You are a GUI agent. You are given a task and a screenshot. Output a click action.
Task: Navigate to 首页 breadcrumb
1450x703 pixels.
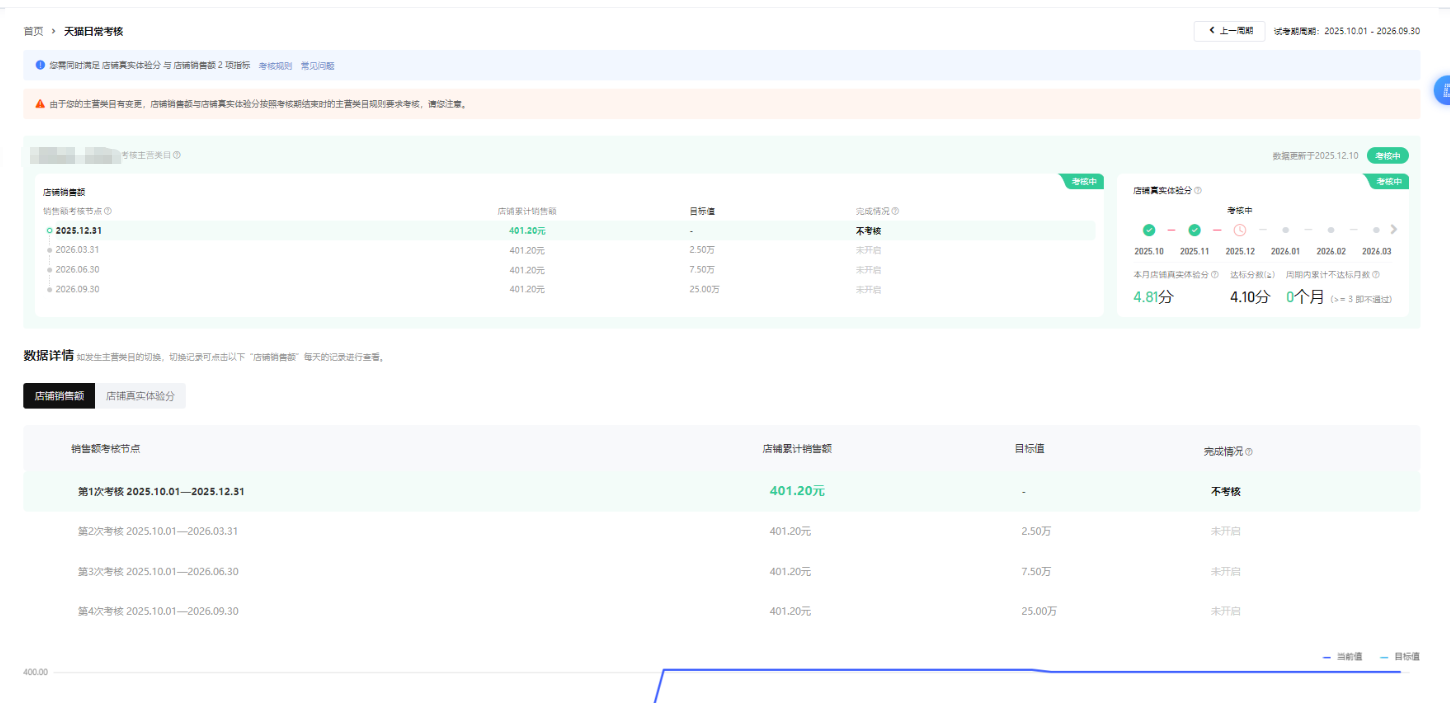[33, 32]
